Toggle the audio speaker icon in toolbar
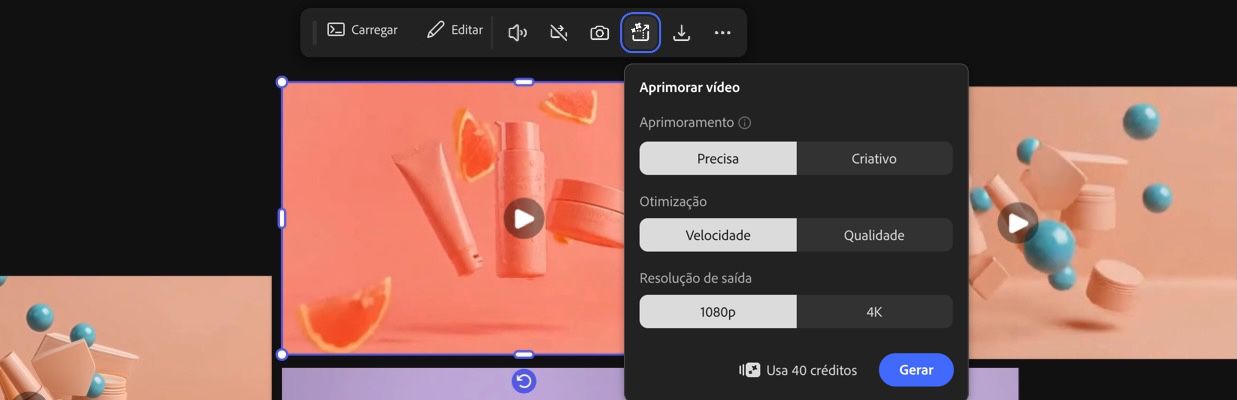Image resolution: width=1237 pixels, height=400 pixels. click(x=517, y=33)
